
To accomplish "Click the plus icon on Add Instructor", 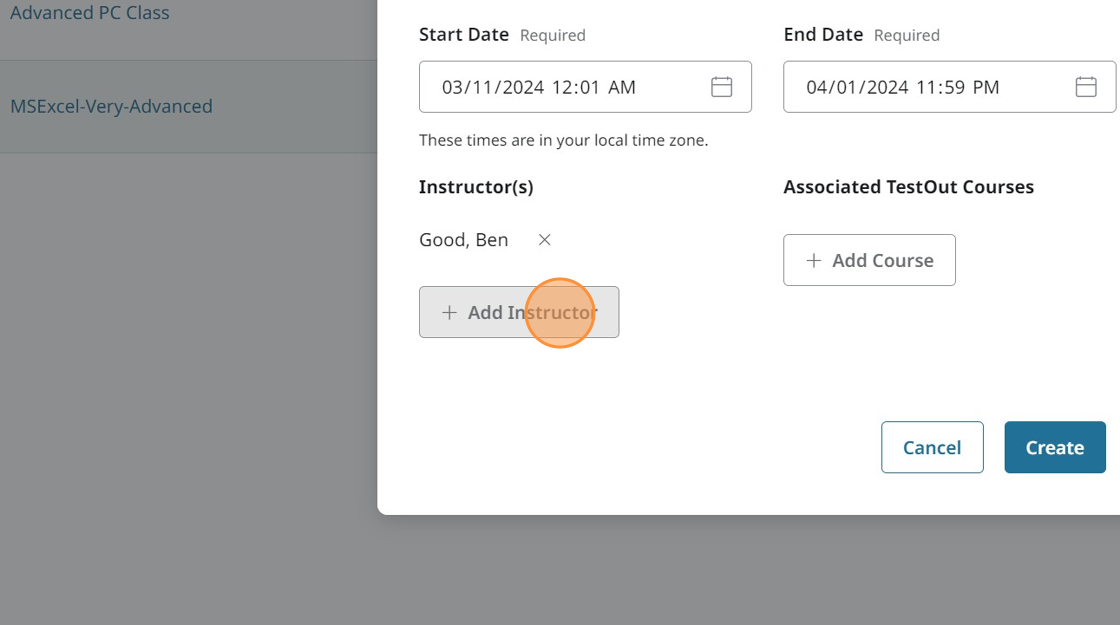I will (x=448, y=312).
